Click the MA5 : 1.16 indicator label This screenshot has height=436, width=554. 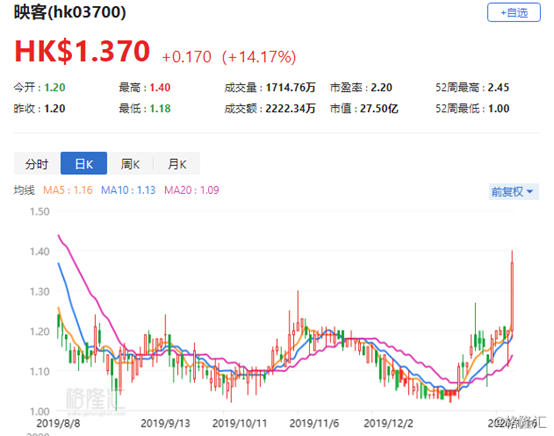pos(67,190)
